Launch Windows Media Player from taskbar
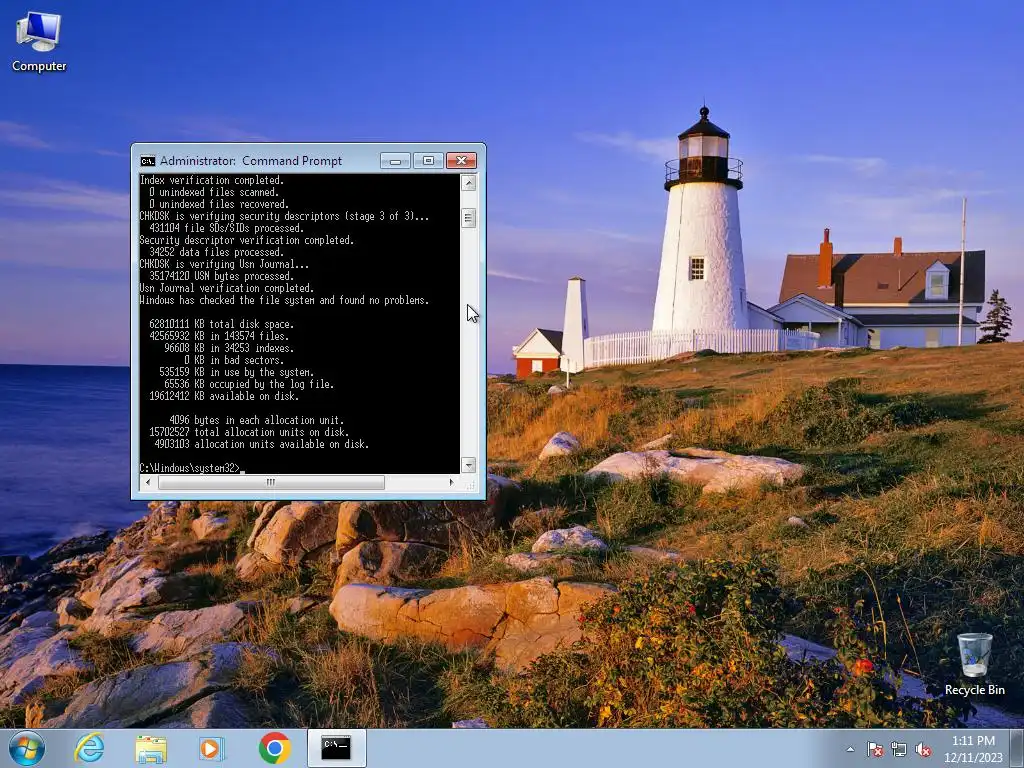The image size is (1024, 768). [212, 748]
